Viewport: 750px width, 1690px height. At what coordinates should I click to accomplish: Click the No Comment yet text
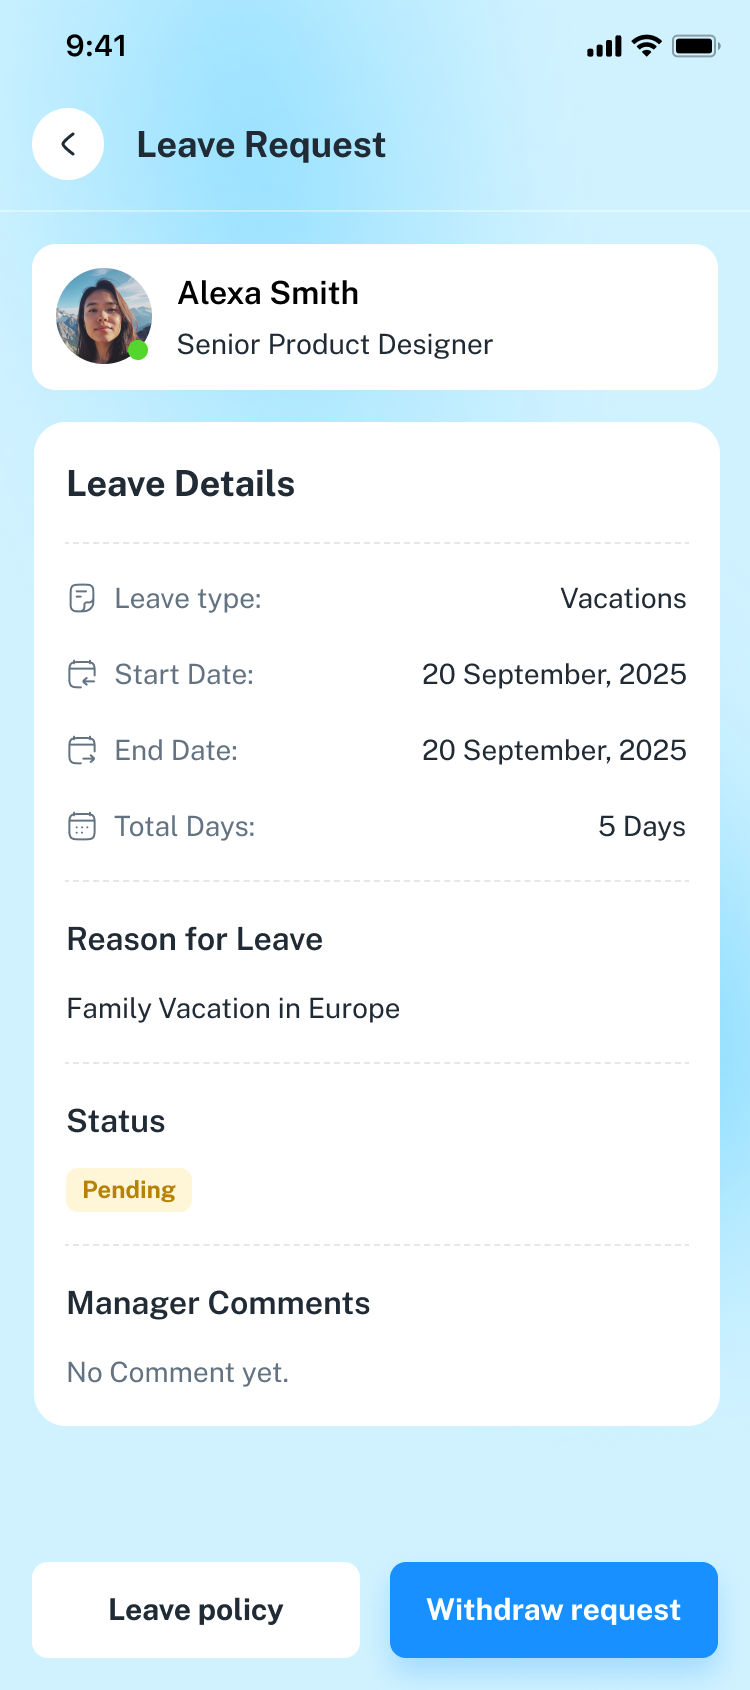coord(178,1372)
